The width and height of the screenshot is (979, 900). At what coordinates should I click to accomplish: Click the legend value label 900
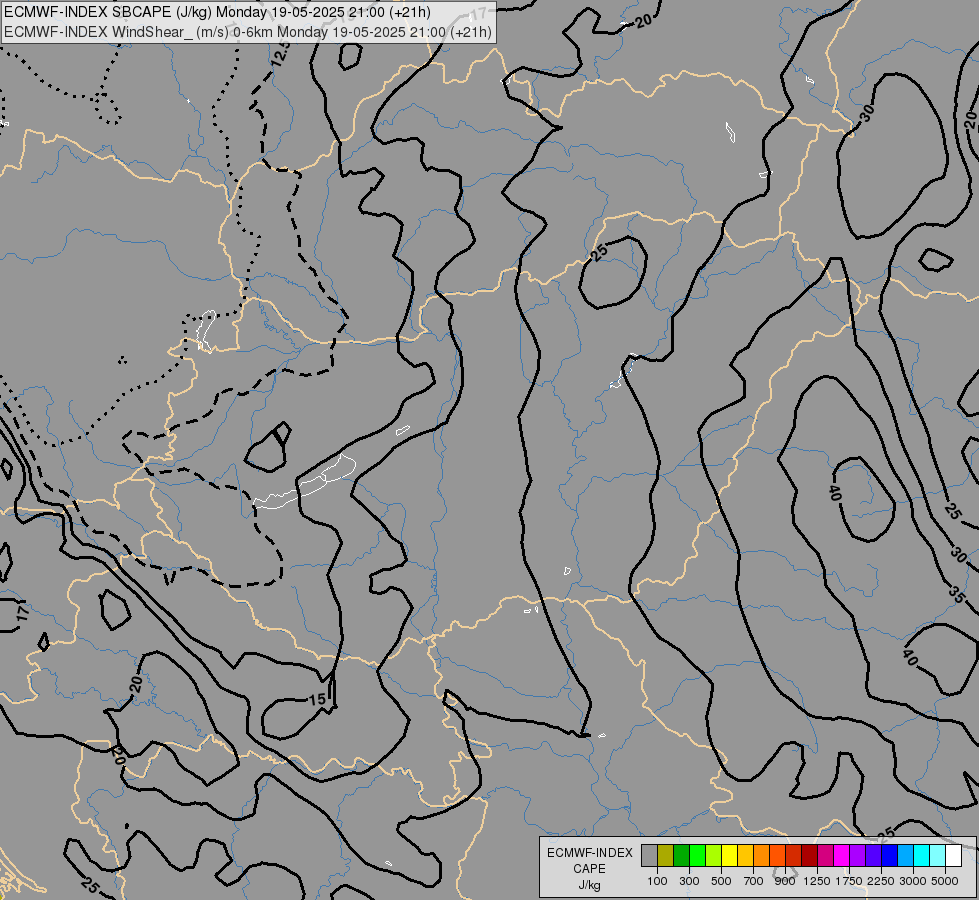click(785, 881)
